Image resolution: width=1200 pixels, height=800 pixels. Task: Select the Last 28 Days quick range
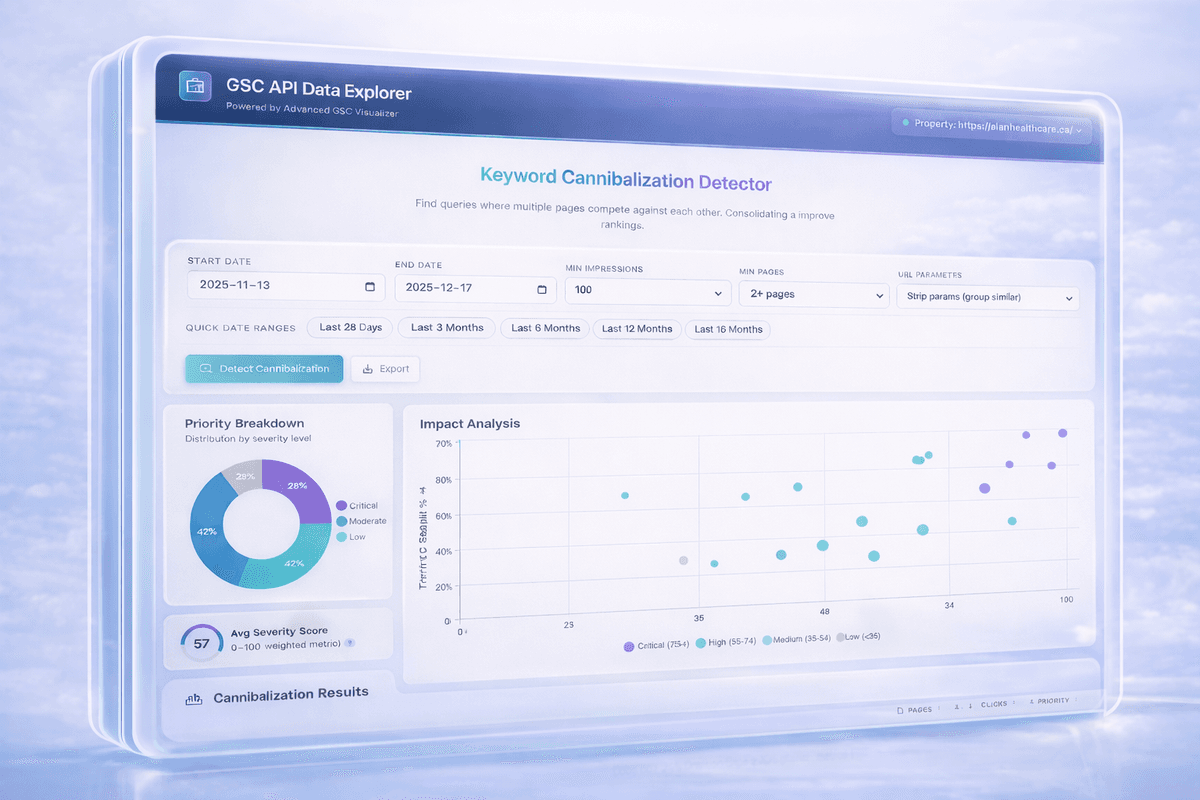point(350,327)
